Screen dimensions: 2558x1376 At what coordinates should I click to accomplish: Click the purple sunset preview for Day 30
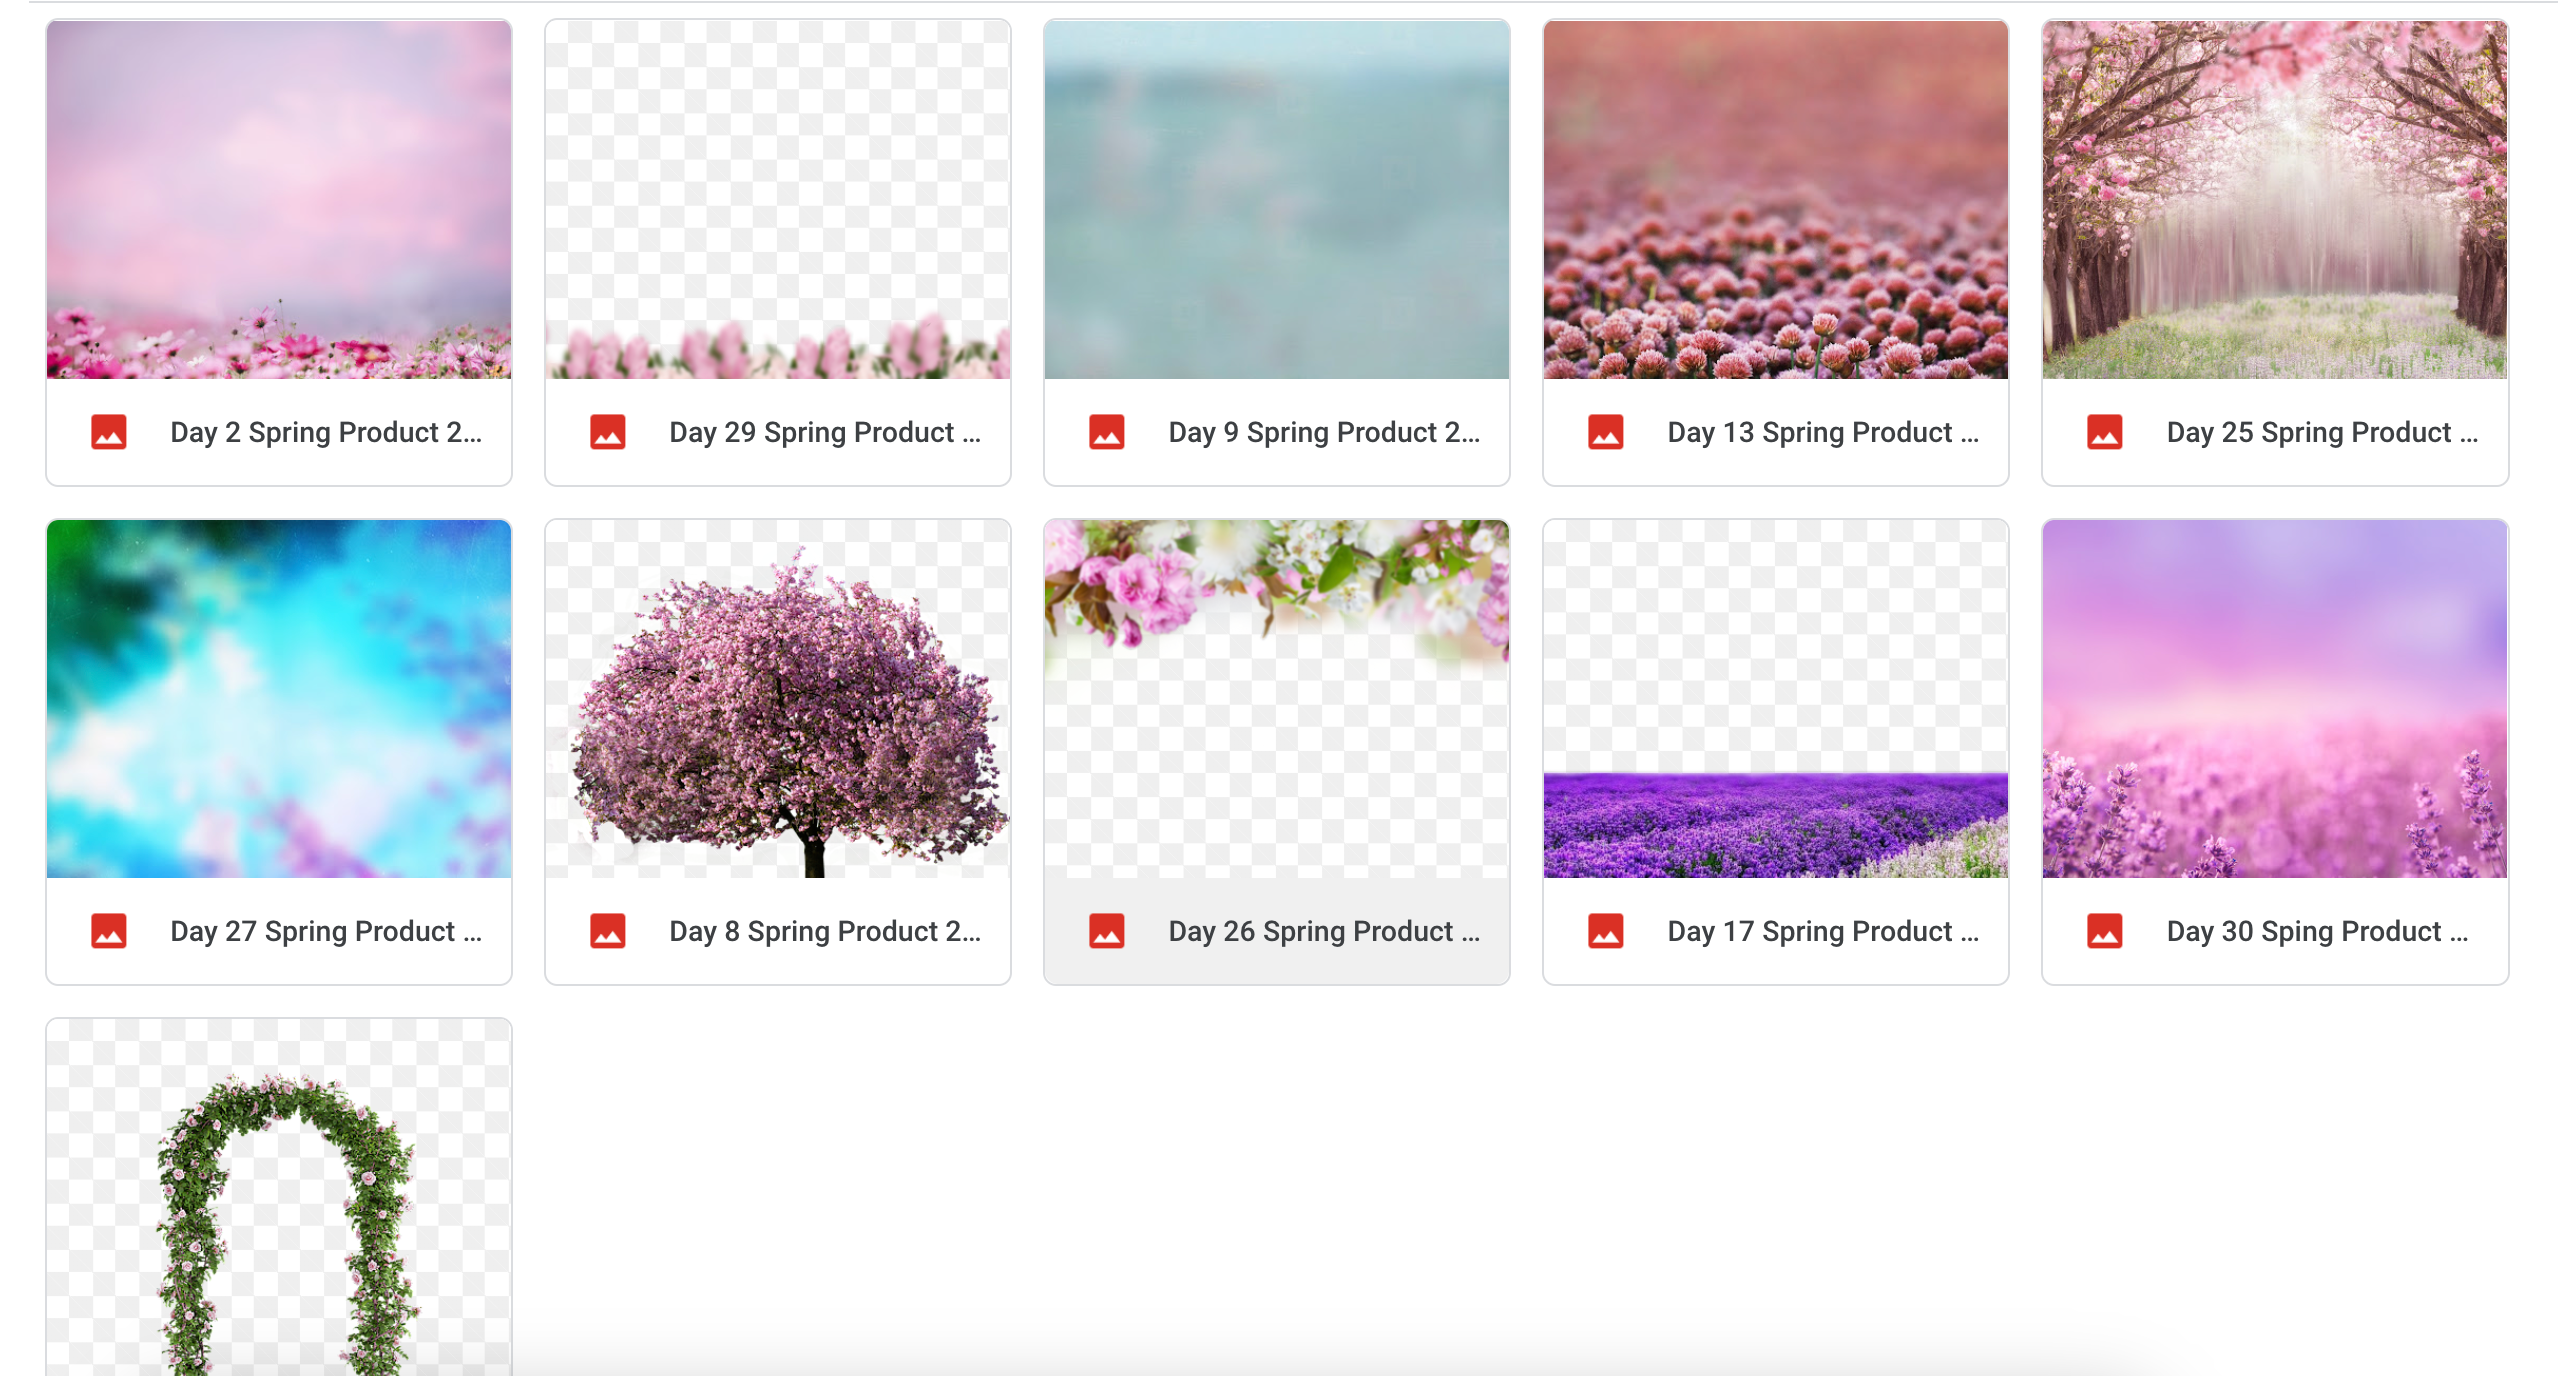pyautogui.click(x=2275, y=698)
